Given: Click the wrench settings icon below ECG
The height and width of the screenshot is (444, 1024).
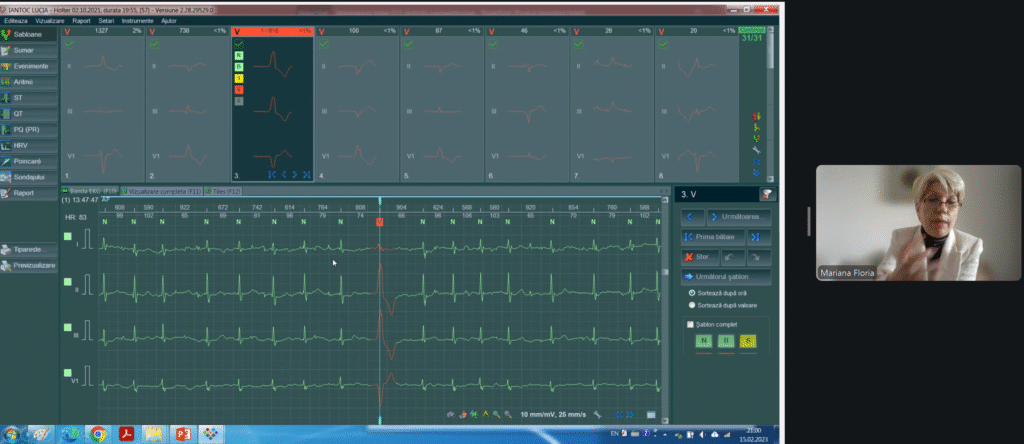Looking at the screenshot, I should click(597, 413).
